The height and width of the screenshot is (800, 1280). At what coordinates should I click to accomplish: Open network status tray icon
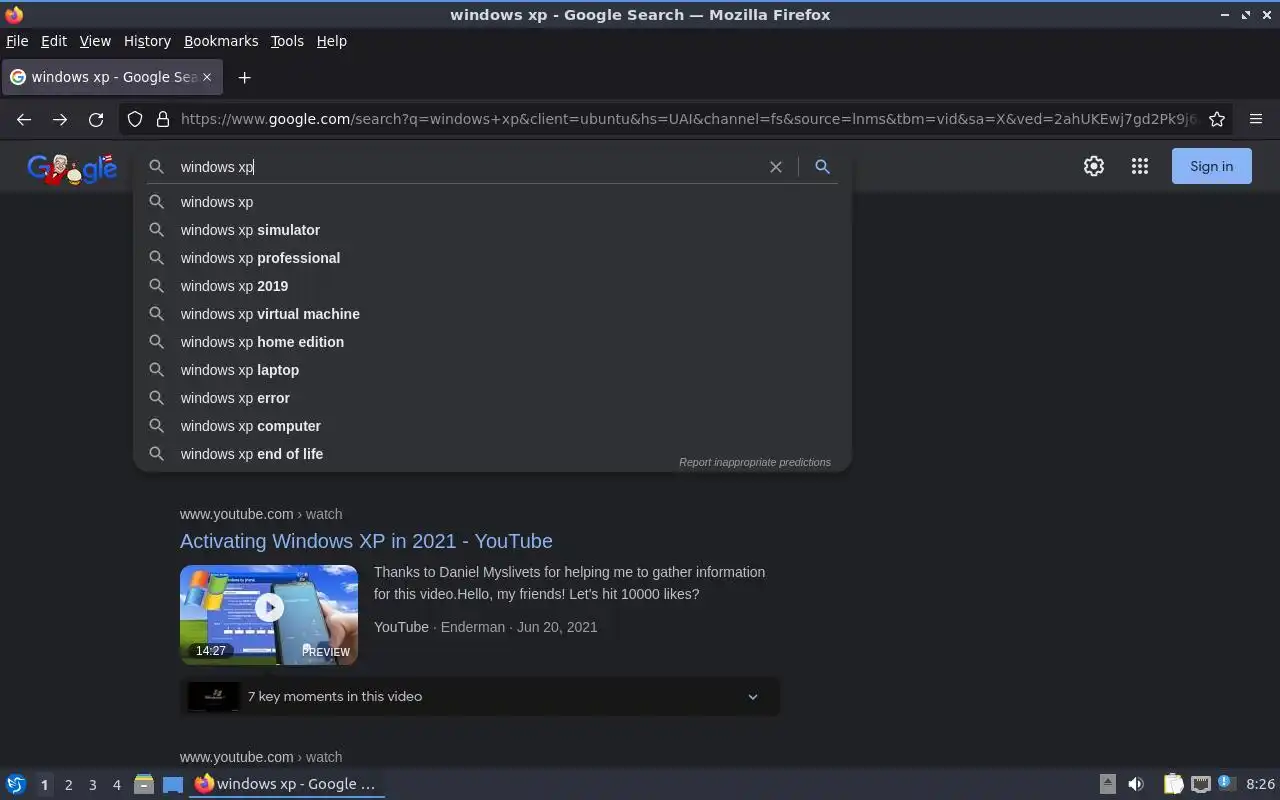coord(1201,784)
